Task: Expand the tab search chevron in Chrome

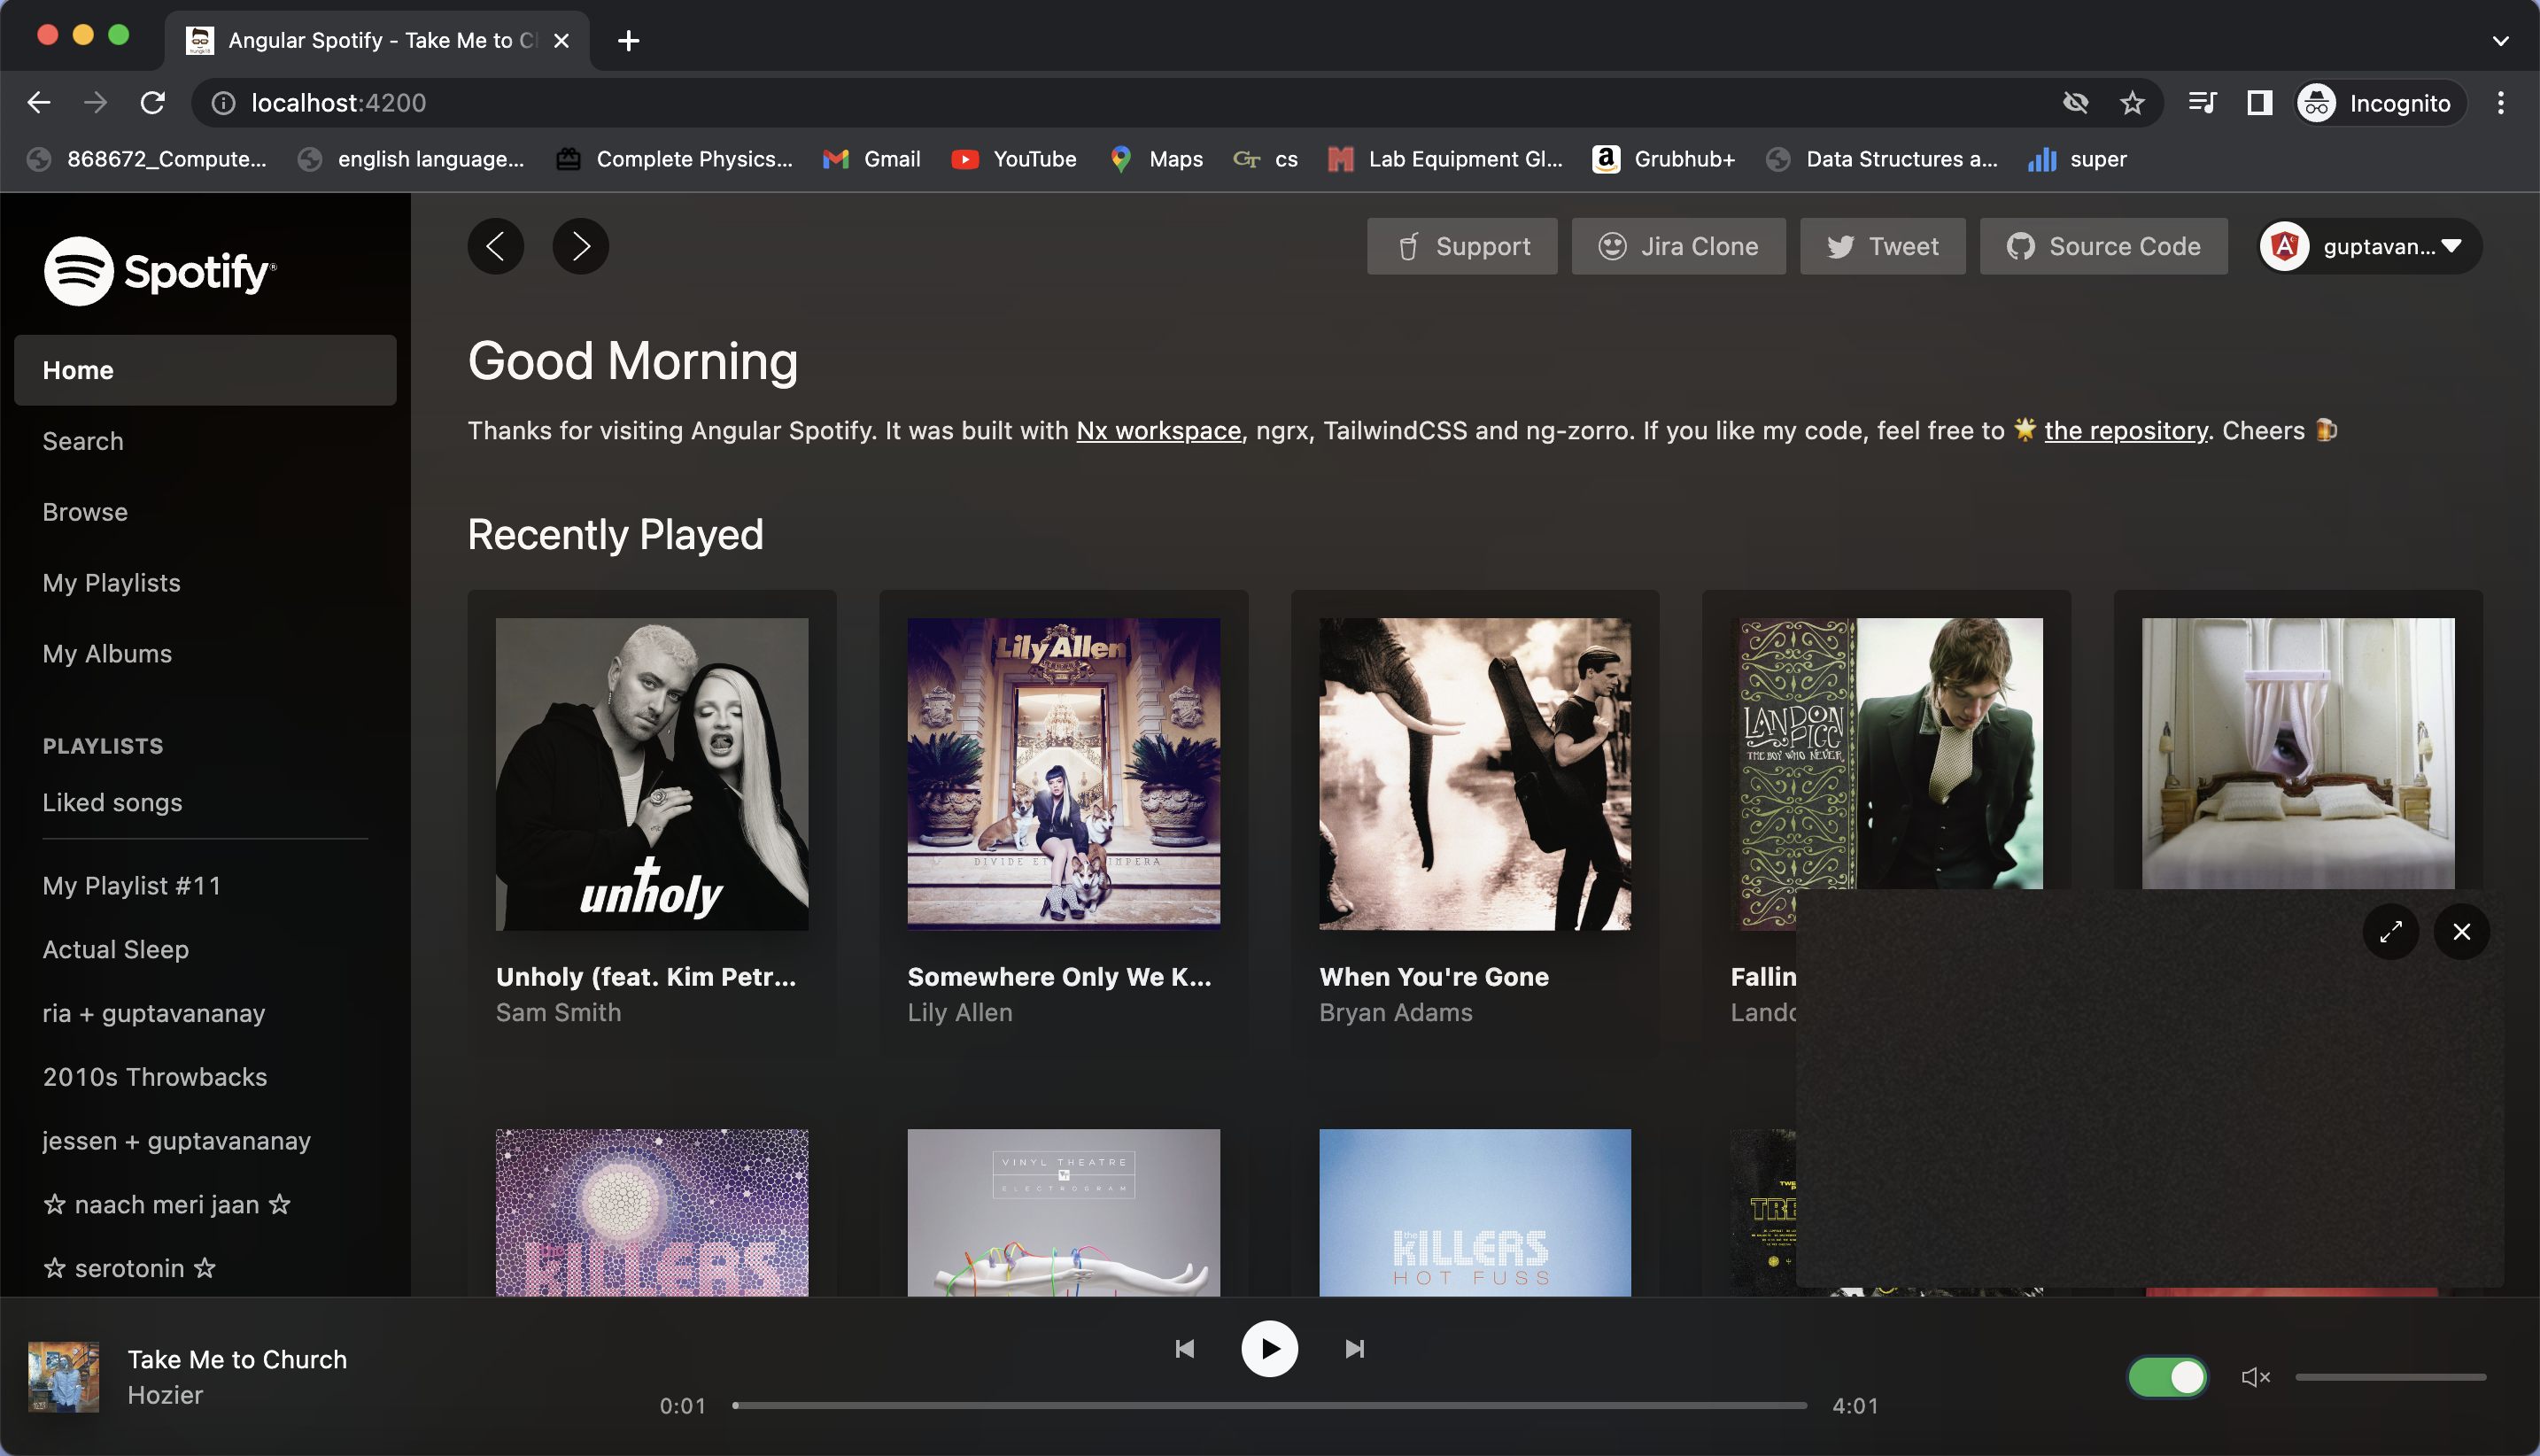Action: pyautogui.click(x=2500, y=41)
